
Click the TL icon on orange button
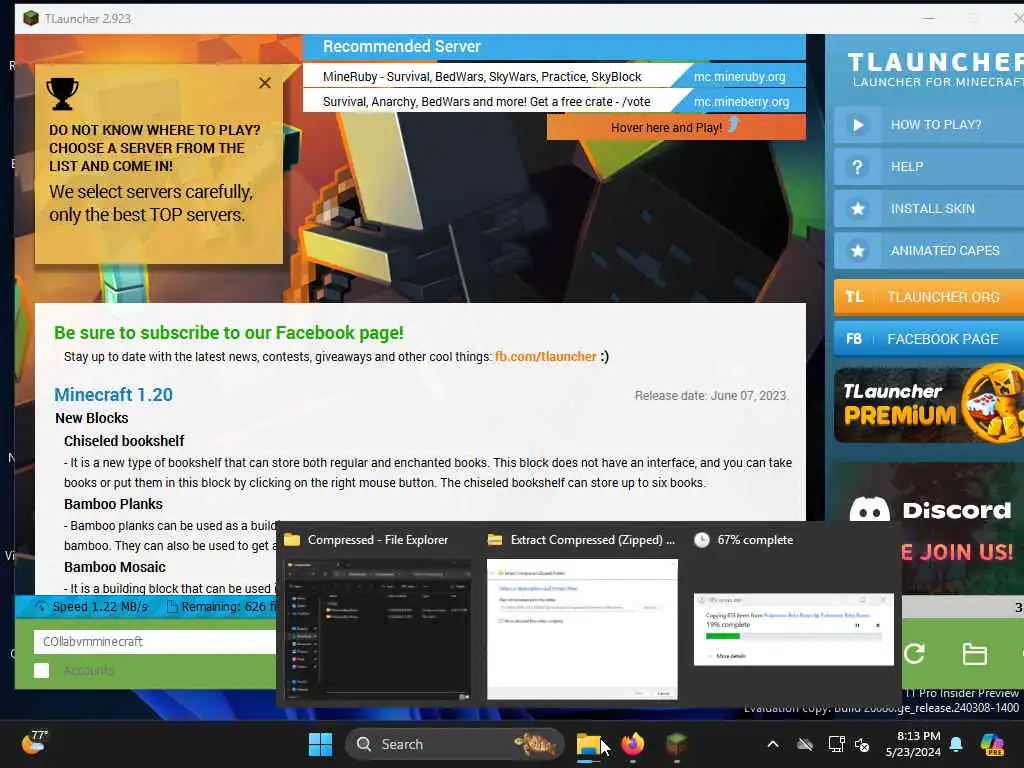(x=854, y=297)
